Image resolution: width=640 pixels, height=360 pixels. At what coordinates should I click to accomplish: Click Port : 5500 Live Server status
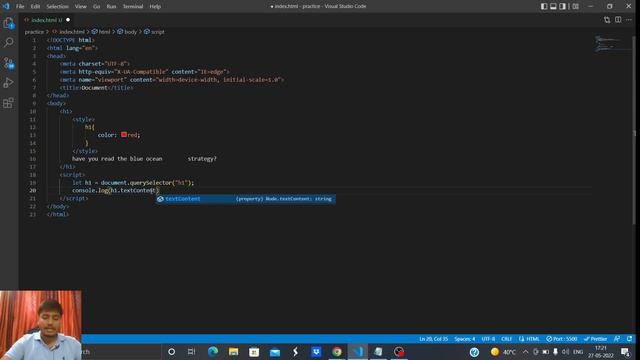tap(562, 339)
